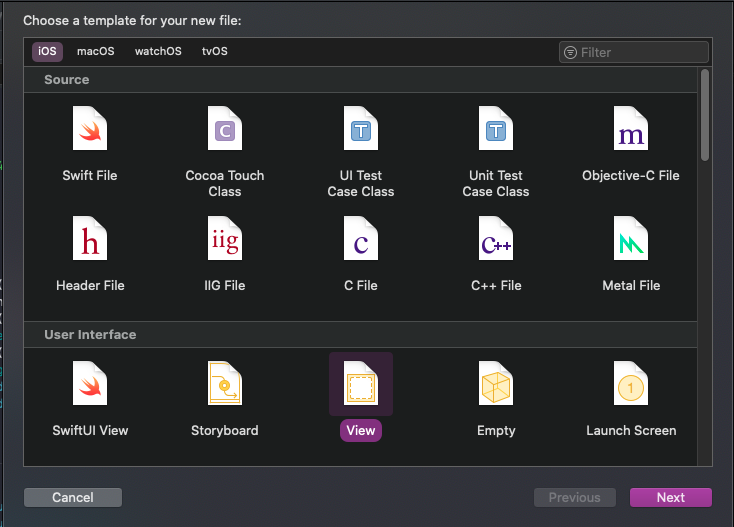Screen dimensions: 734x527
Task: Pick the IIG File template
Action: click(x=225, y=239)
